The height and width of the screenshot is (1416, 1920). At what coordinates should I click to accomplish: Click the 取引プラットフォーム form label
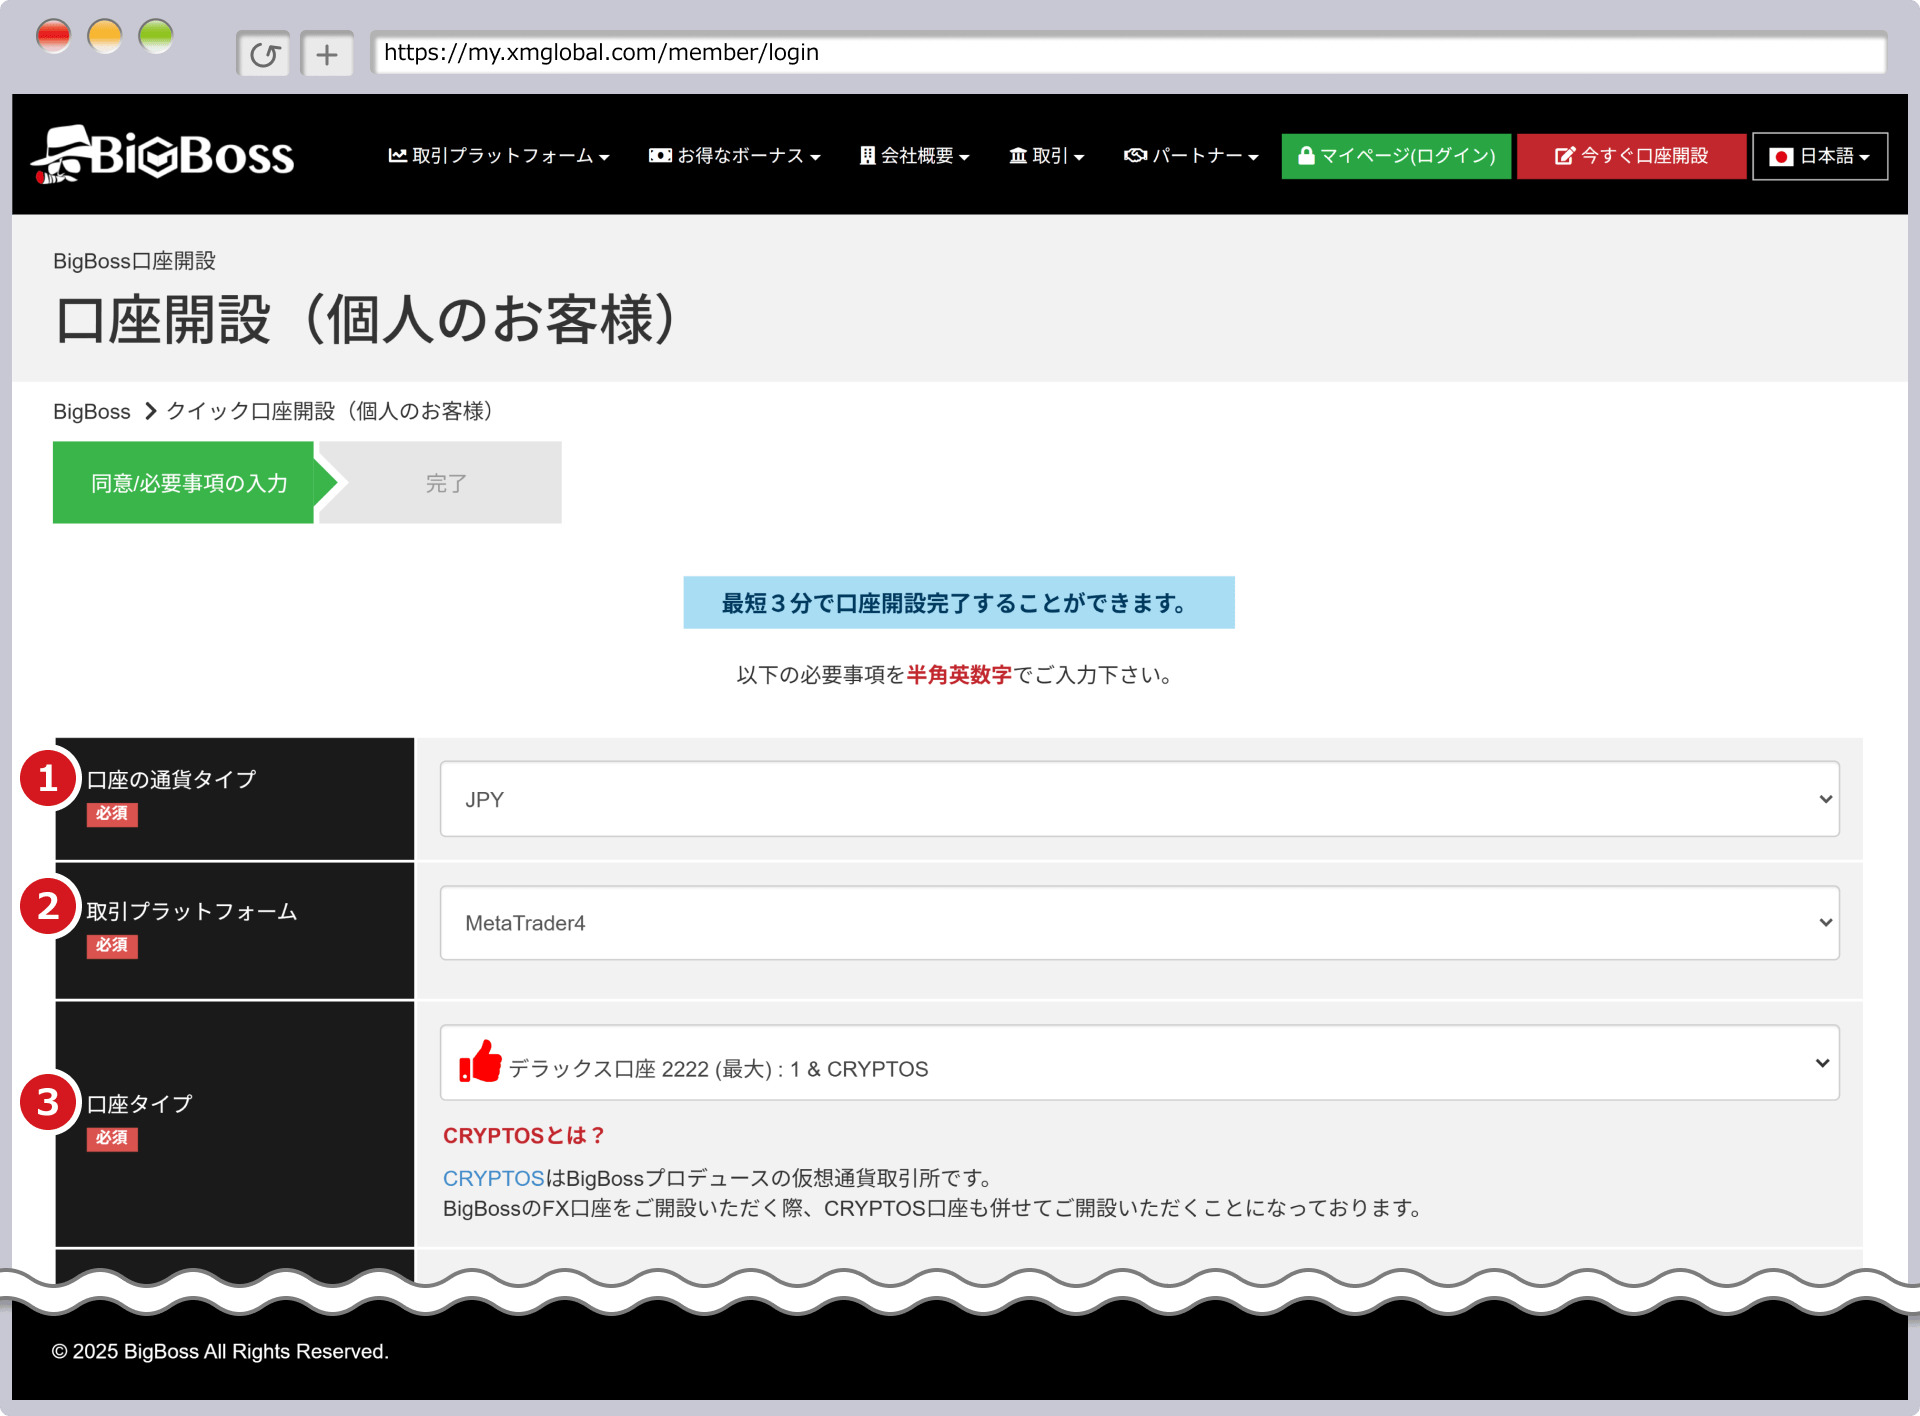192,911
